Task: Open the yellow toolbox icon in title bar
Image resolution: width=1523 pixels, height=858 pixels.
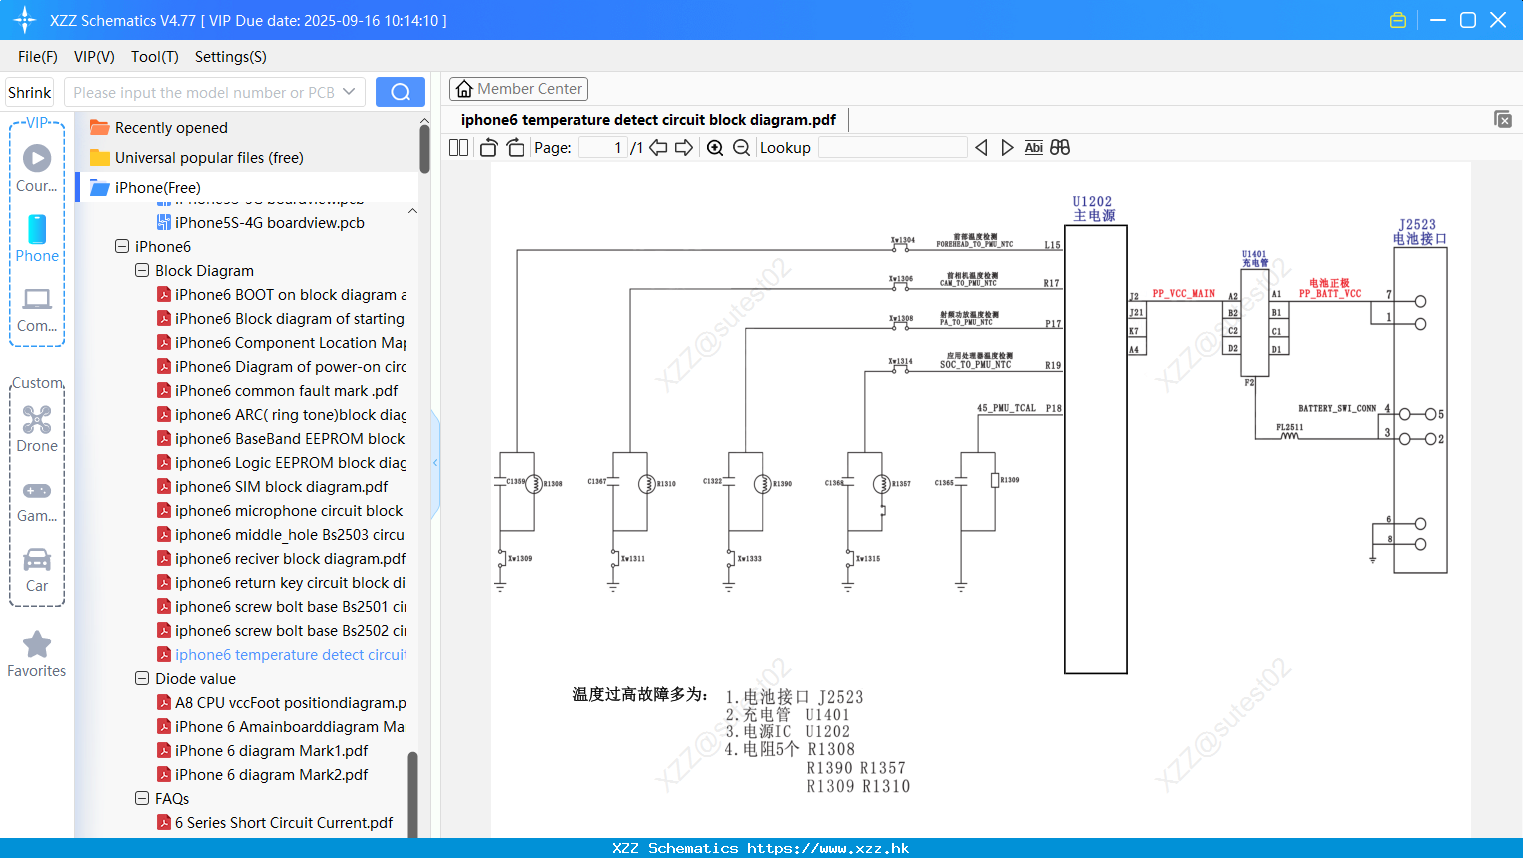Action: (x=1398, y=20)
